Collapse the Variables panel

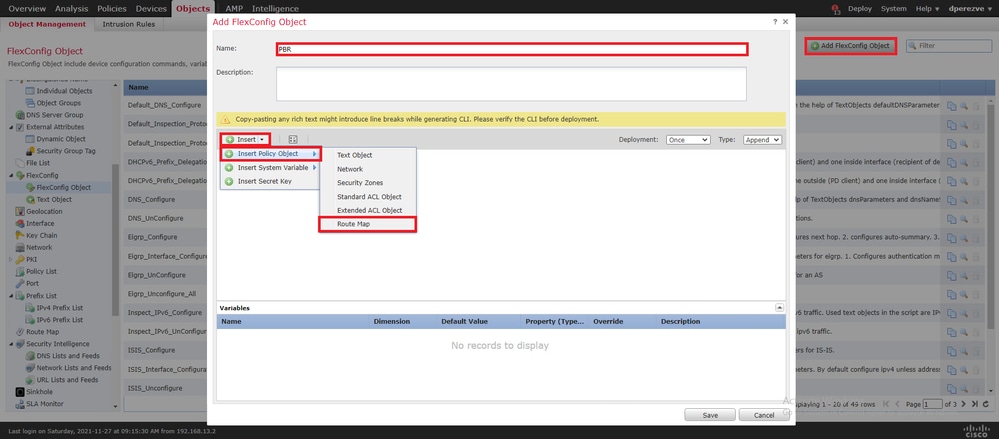(779, 307)
